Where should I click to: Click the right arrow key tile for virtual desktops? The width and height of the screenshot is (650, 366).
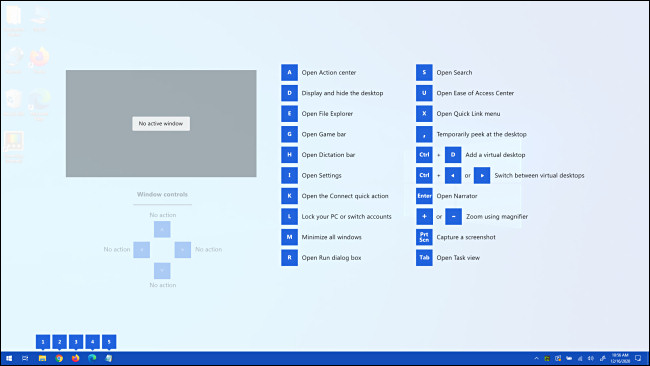click(x=482, y=175)
